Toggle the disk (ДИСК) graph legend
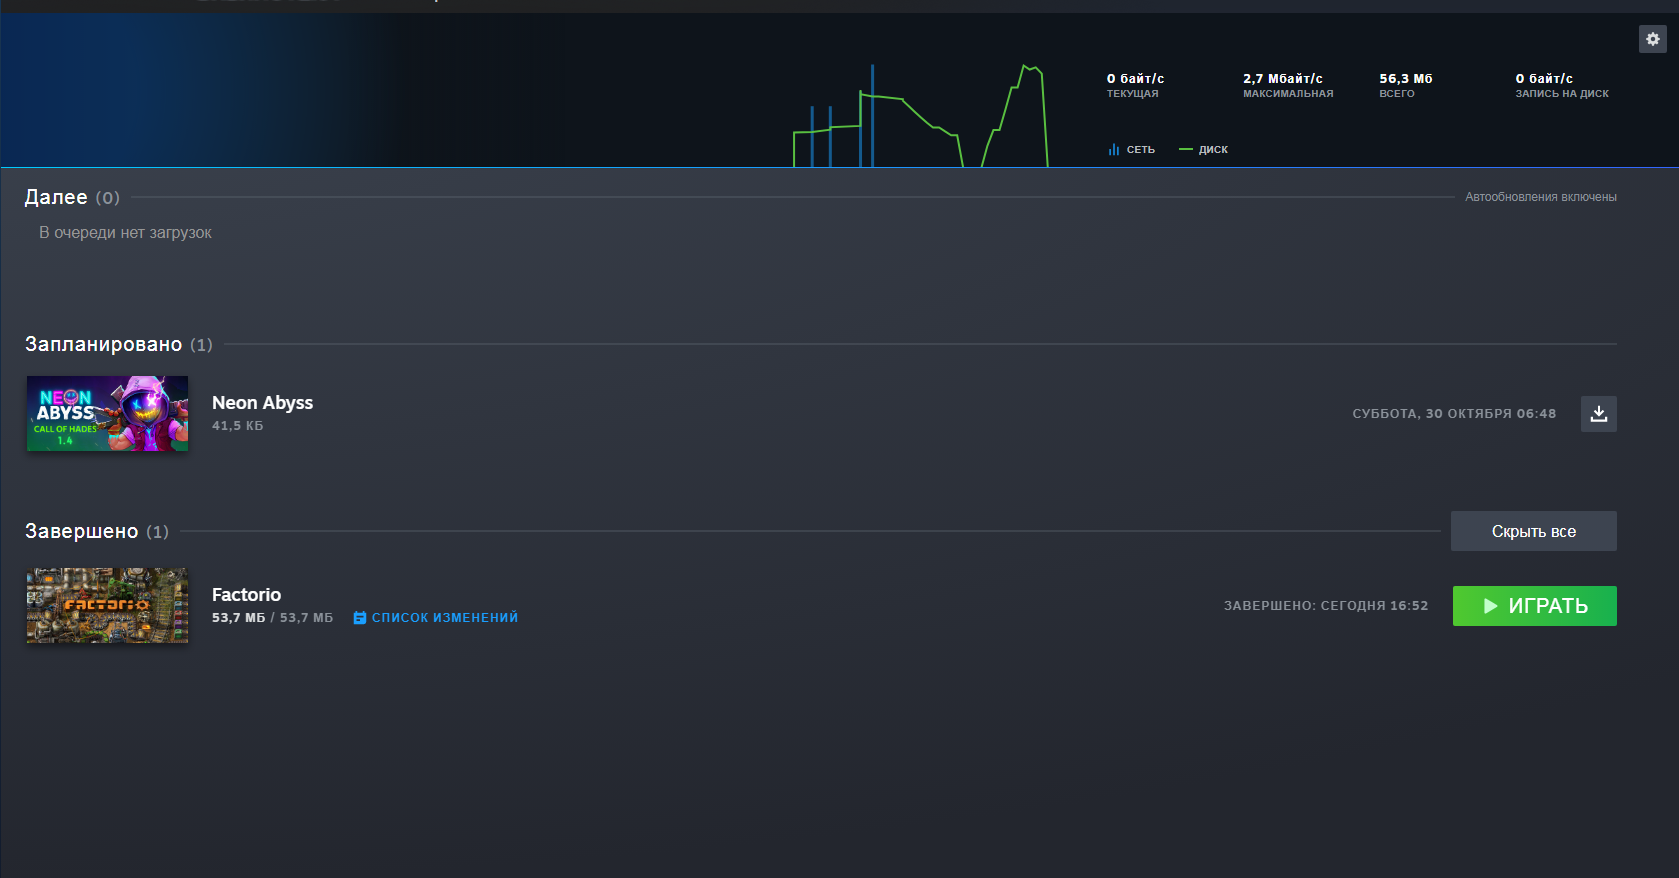The height and width of the screenshot is (878, 1679). 1204,150
